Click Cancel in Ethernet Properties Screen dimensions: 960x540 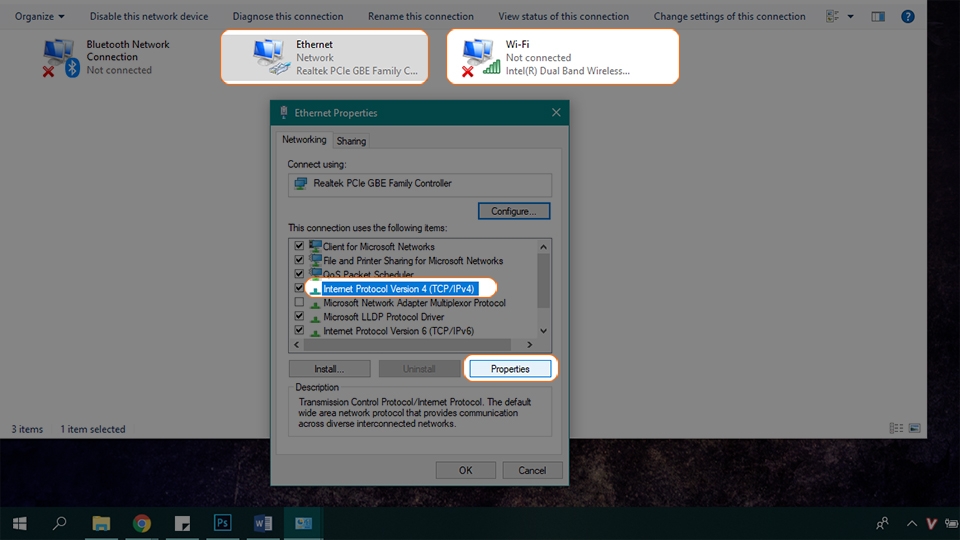(532, 470)
